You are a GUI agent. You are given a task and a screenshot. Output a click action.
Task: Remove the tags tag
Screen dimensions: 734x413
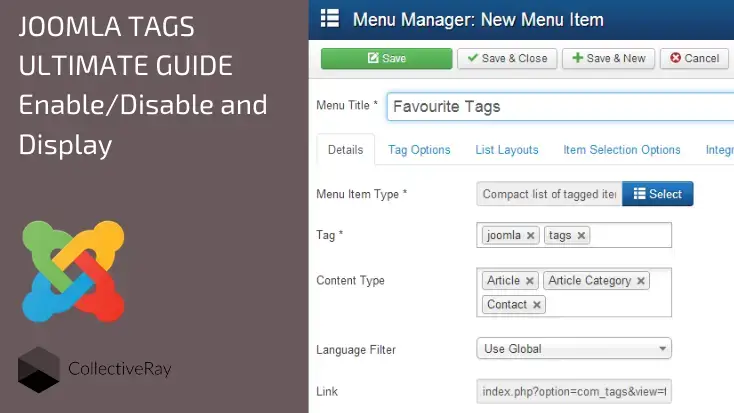(581, 236)
